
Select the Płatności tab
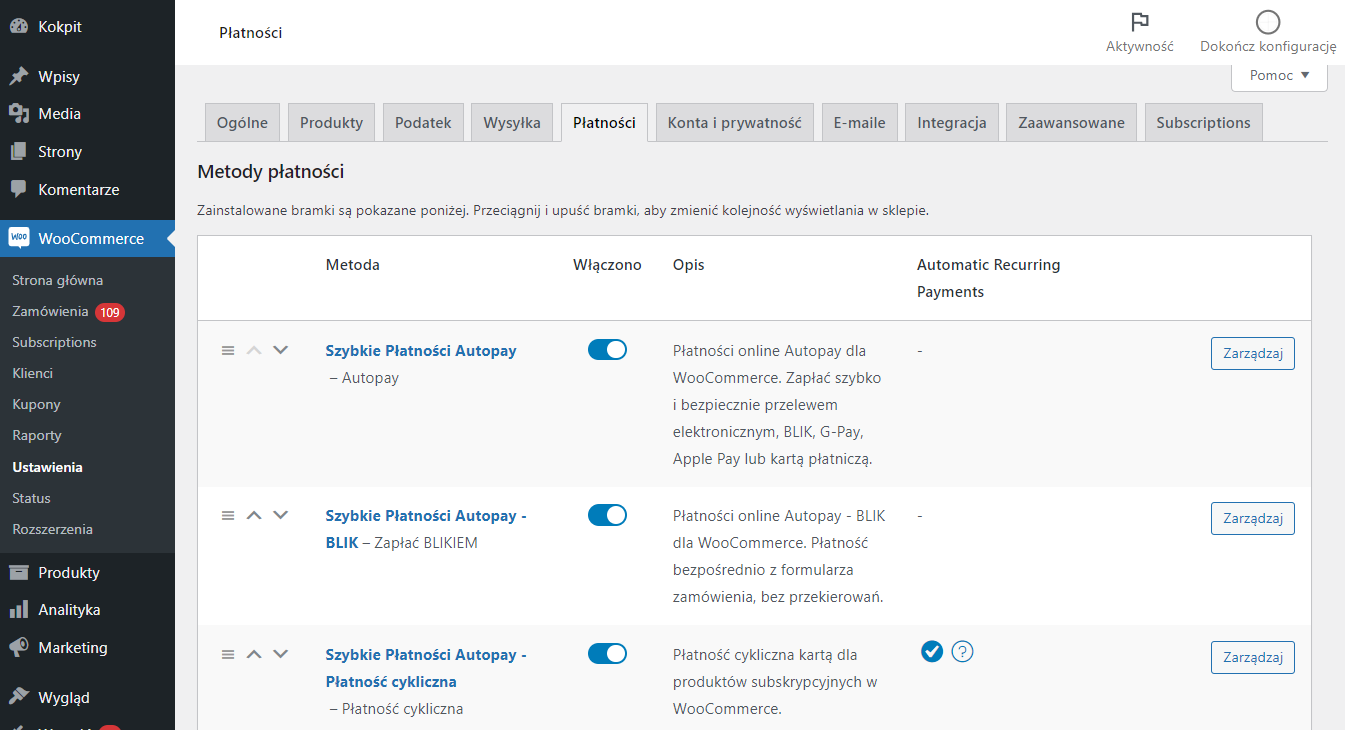tap(604, 122)
